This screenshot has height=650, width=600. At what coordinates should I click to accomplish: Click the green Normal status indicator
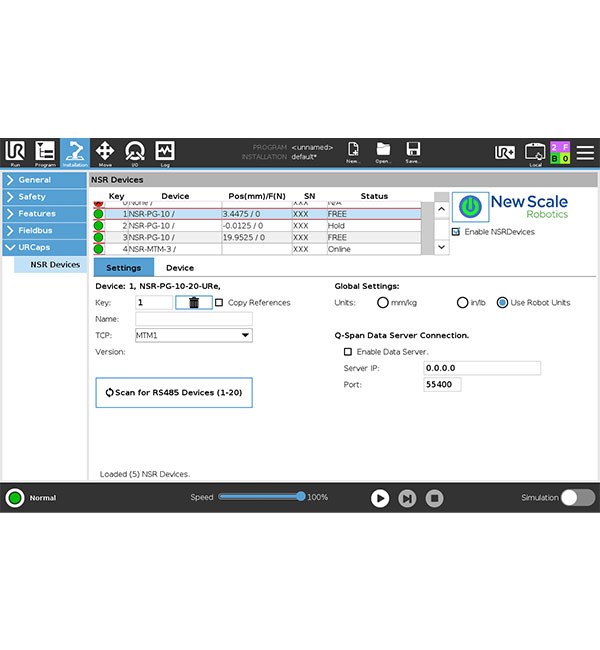[x=15, y=498]
